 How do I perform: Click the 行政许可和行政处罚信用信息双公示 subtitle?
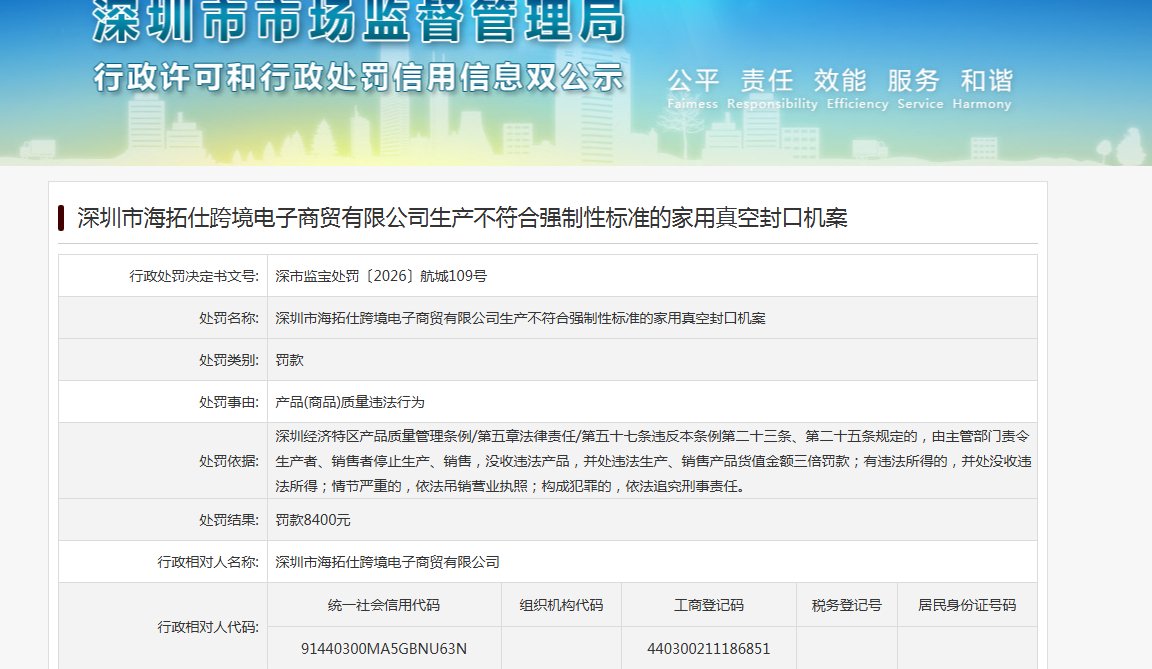click(x=359, y=77)
